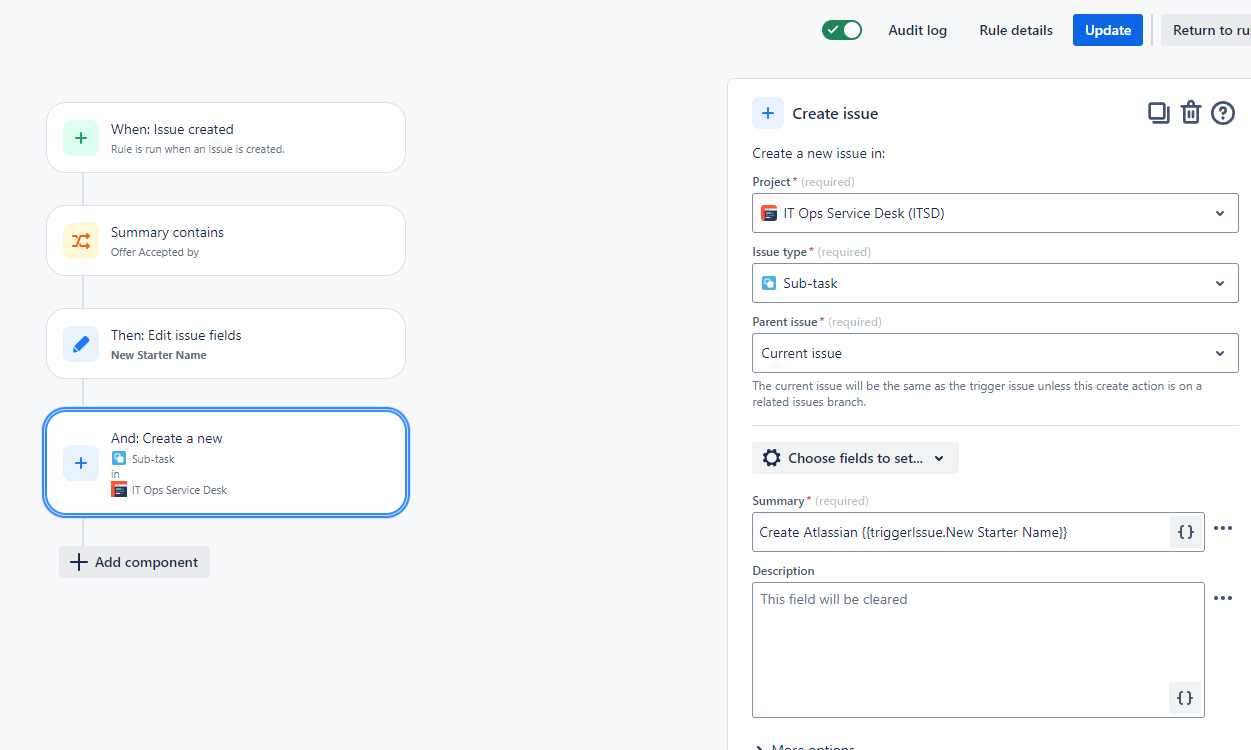Disable the rule with the green toggle
The height and width of the screenshot is (750, 1251).
coord(841,30)
